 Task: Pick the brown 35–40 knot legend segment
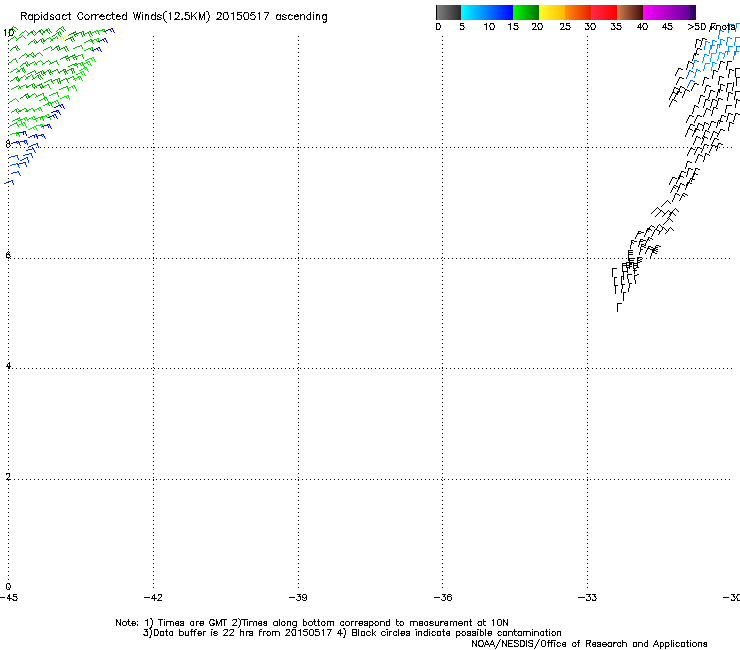(x=630, y=12)
